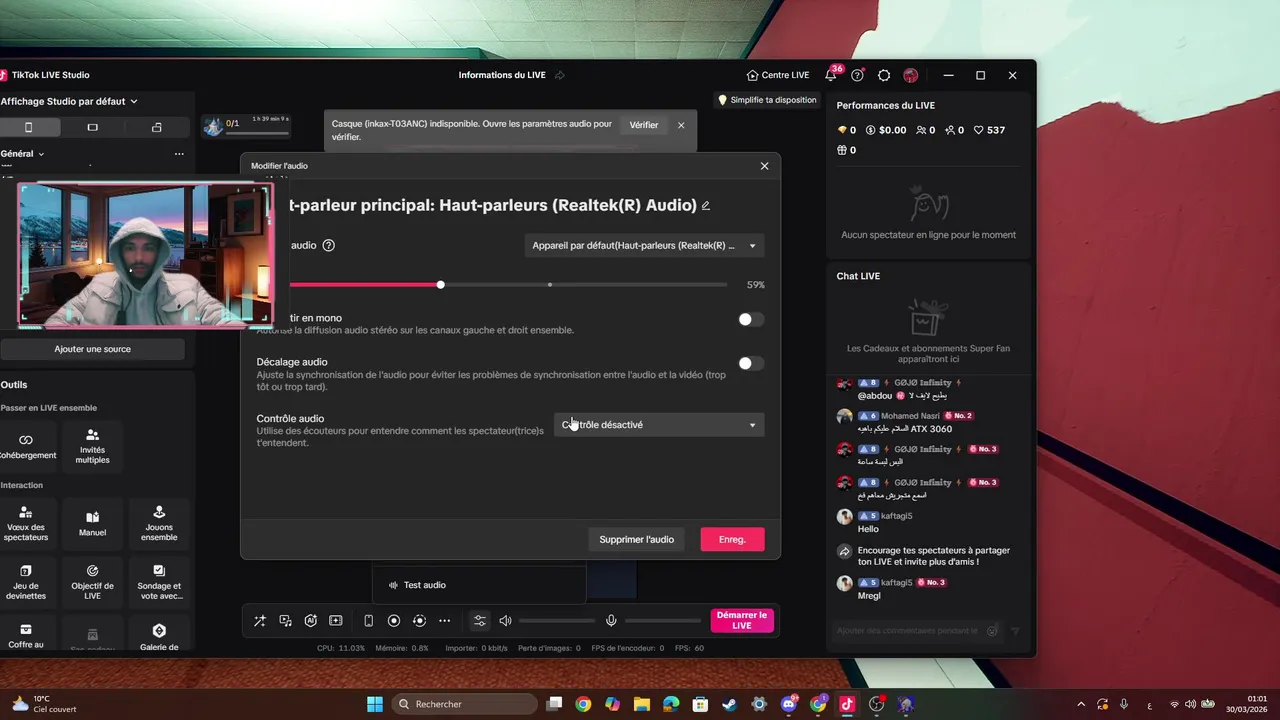Save audio settings with Enreg. button
The width and height of the screenshot is (1280, 720).
coord(733,539)
